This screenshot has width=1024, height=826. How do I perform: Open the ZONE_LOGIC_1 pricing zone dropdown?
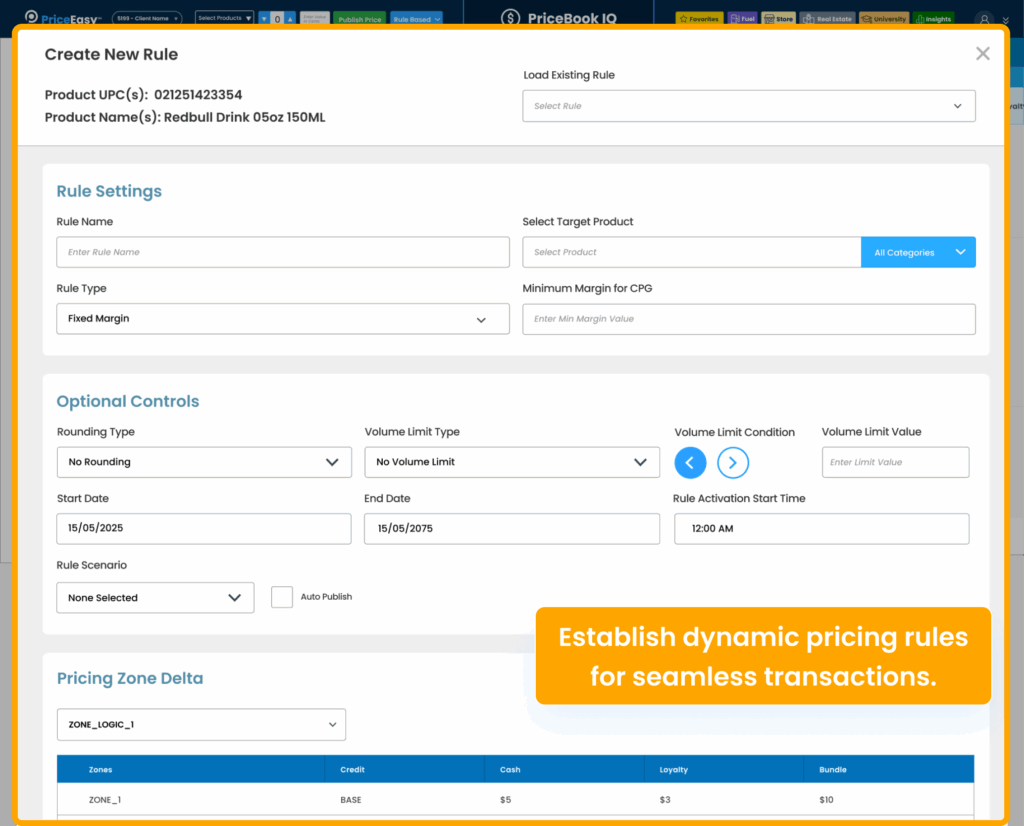(201, 724)
